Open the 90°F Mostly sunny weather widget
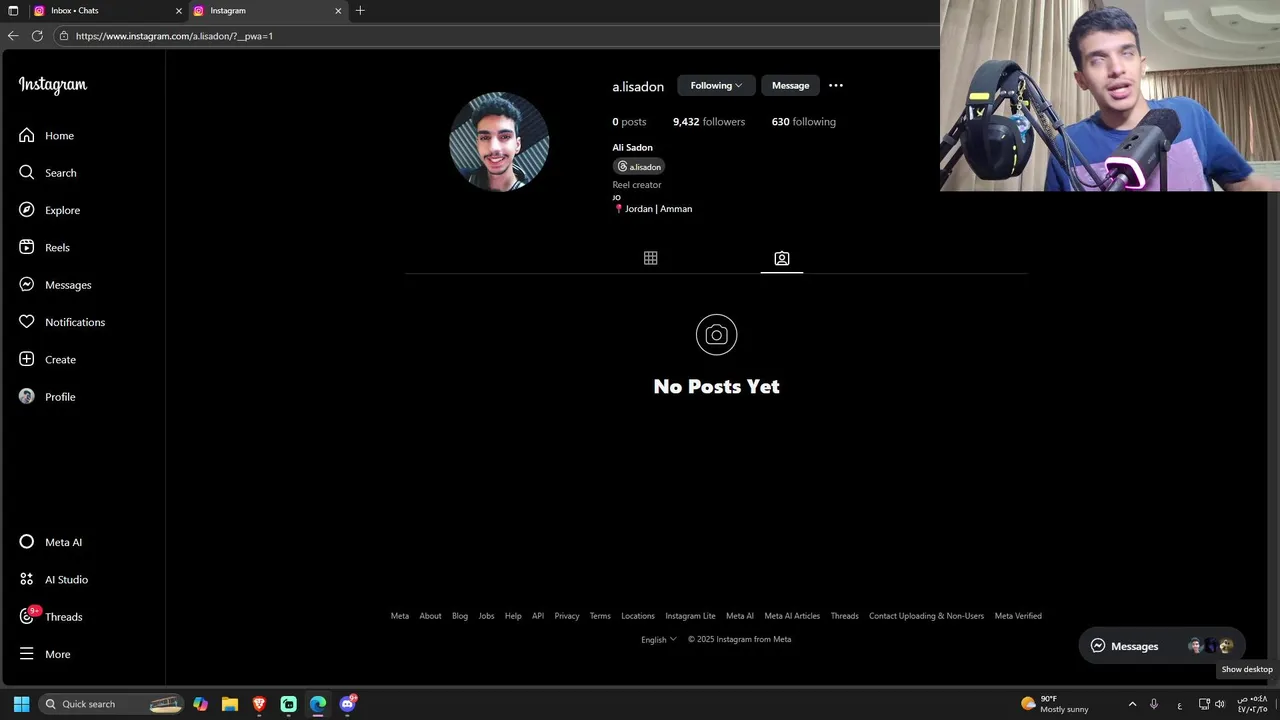This screenshot has height=720, width=1280. coord(1055,704)
